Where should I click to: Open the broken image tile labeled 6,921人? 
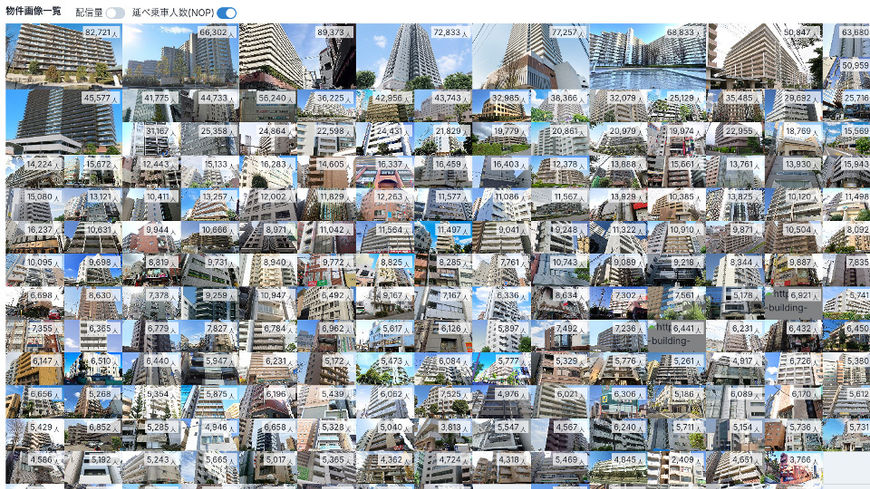[793, 302]
